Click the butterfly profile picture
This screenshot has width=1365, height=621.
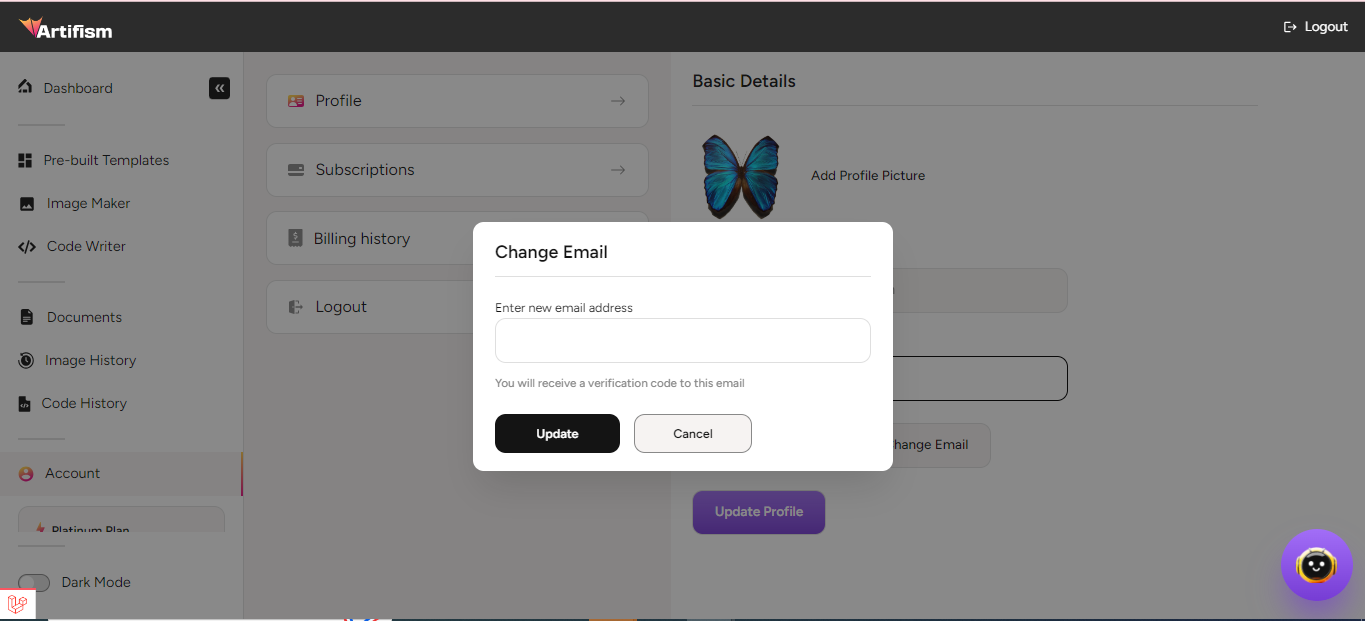pos(741,176)
